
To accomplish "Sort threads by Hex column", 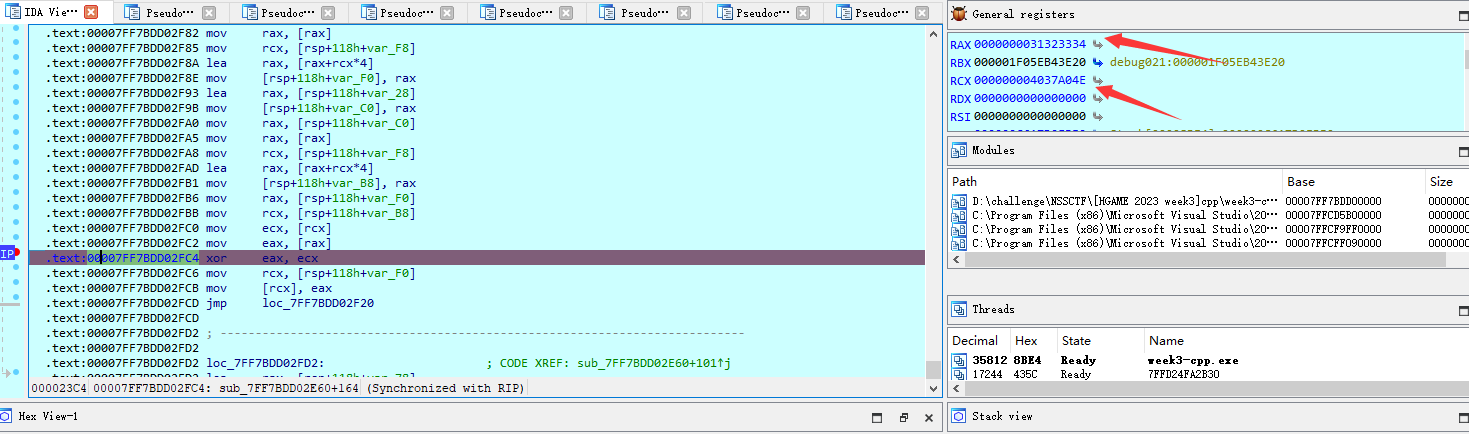I will click(1033, 341).
